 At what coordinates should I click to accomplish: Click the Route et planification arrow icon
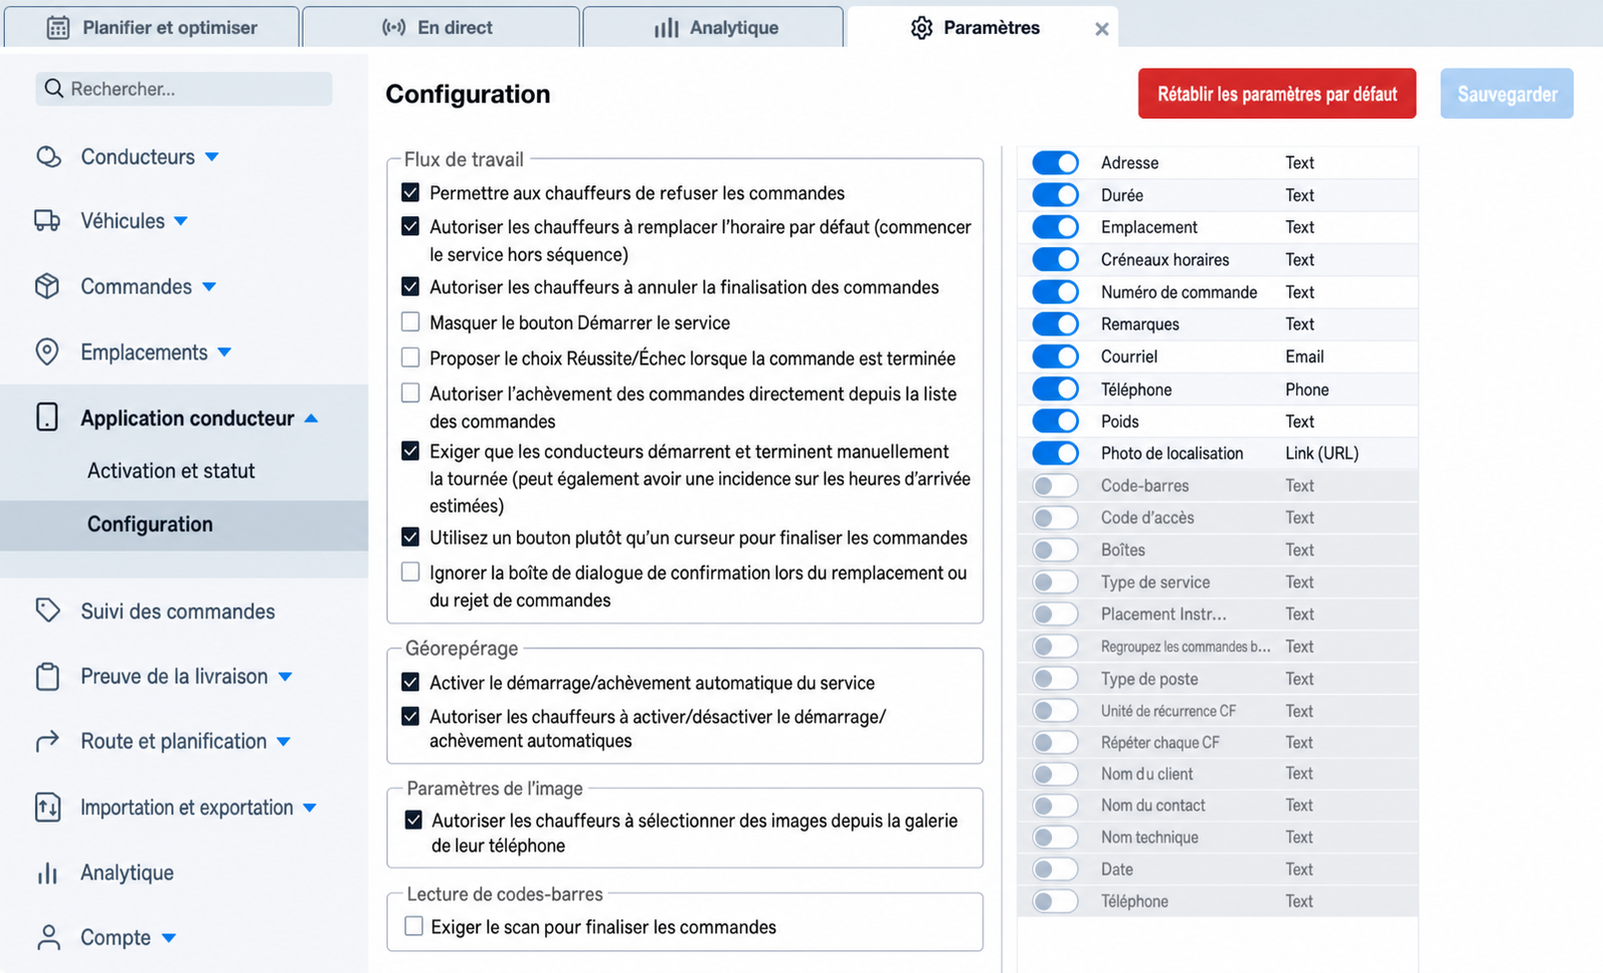[x=47, y=742]
